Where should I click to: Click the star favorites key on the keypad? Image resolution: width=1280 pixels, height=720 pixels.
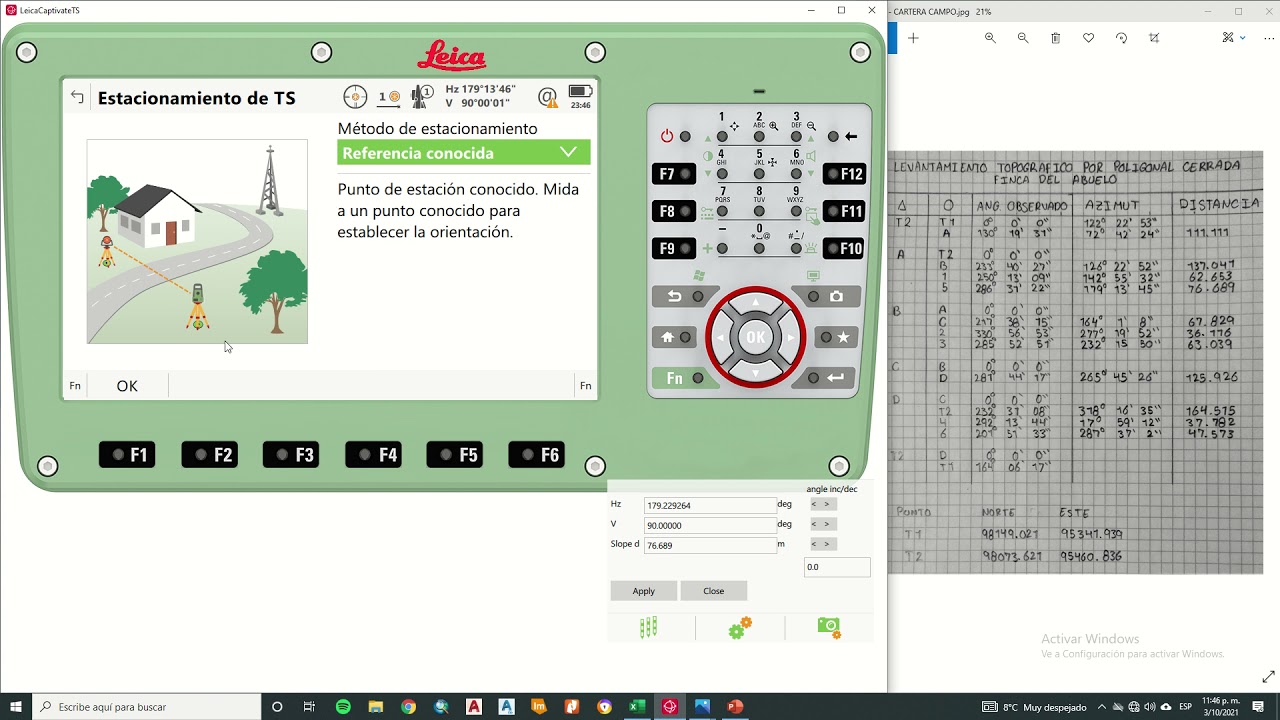836,338
